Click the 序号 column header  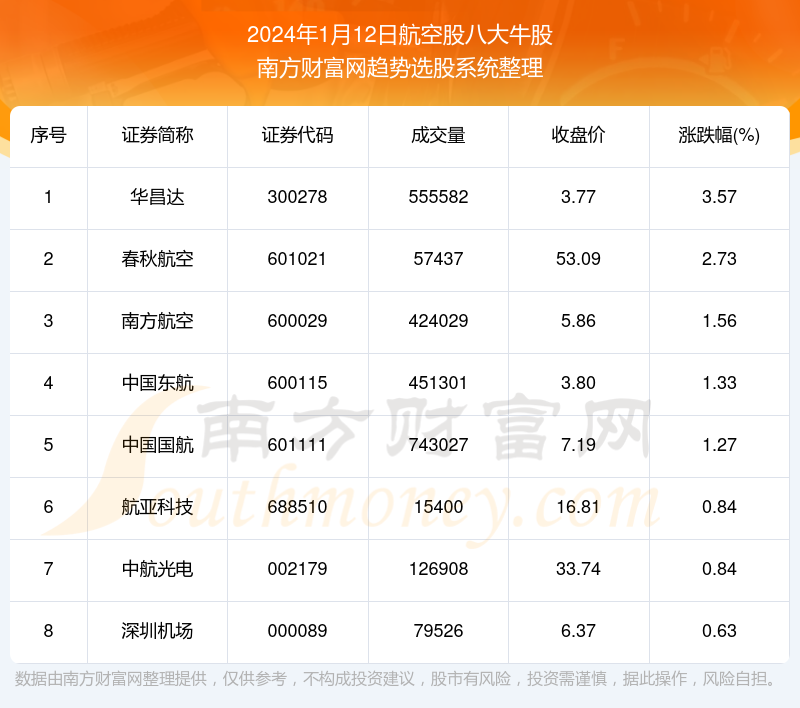click(48, 136)
